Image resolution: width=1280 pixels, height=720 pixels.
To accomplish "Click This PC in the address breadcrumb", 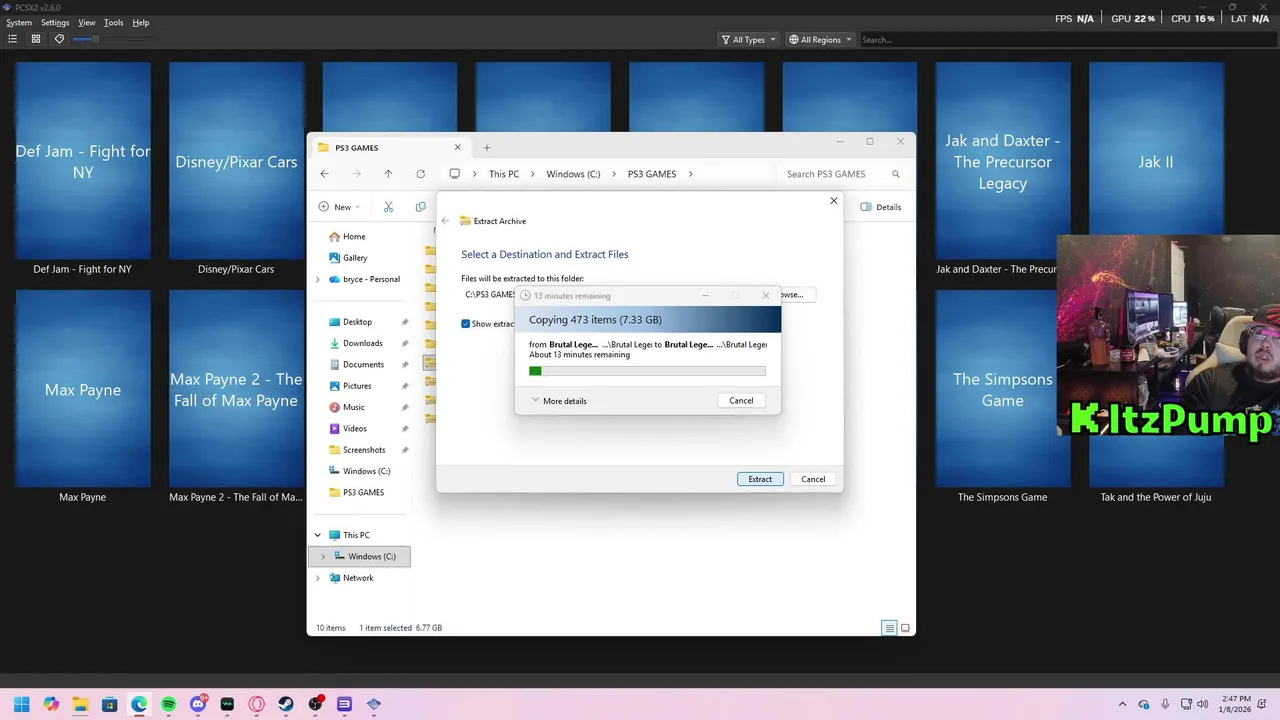I will click(x=504, y=174).
